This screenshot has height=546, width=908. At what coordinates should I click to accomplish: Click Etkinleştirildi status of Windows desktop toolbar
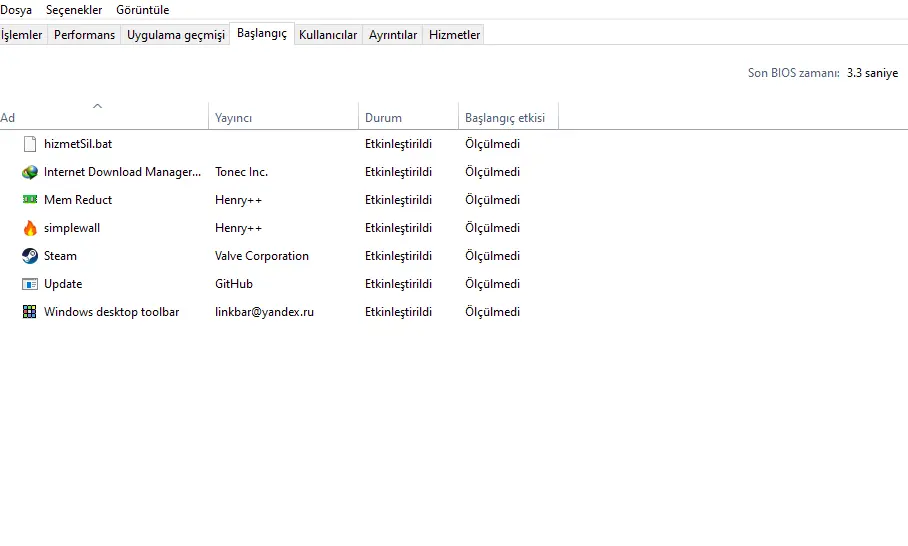[398, 312]
